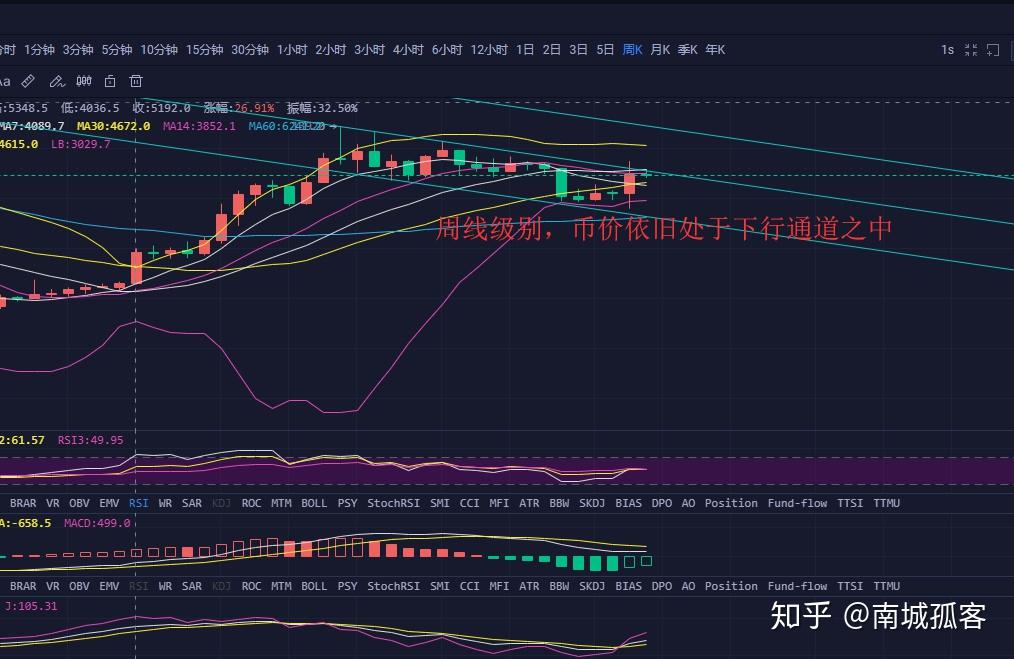Select PSY in row beneath MACD pane
Screen dimensions: 1014x659
tap(347, 587)
